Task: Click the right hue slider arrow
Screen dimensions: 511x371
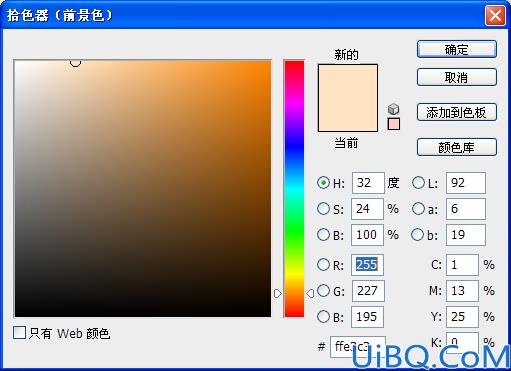Action: [310, 293]
